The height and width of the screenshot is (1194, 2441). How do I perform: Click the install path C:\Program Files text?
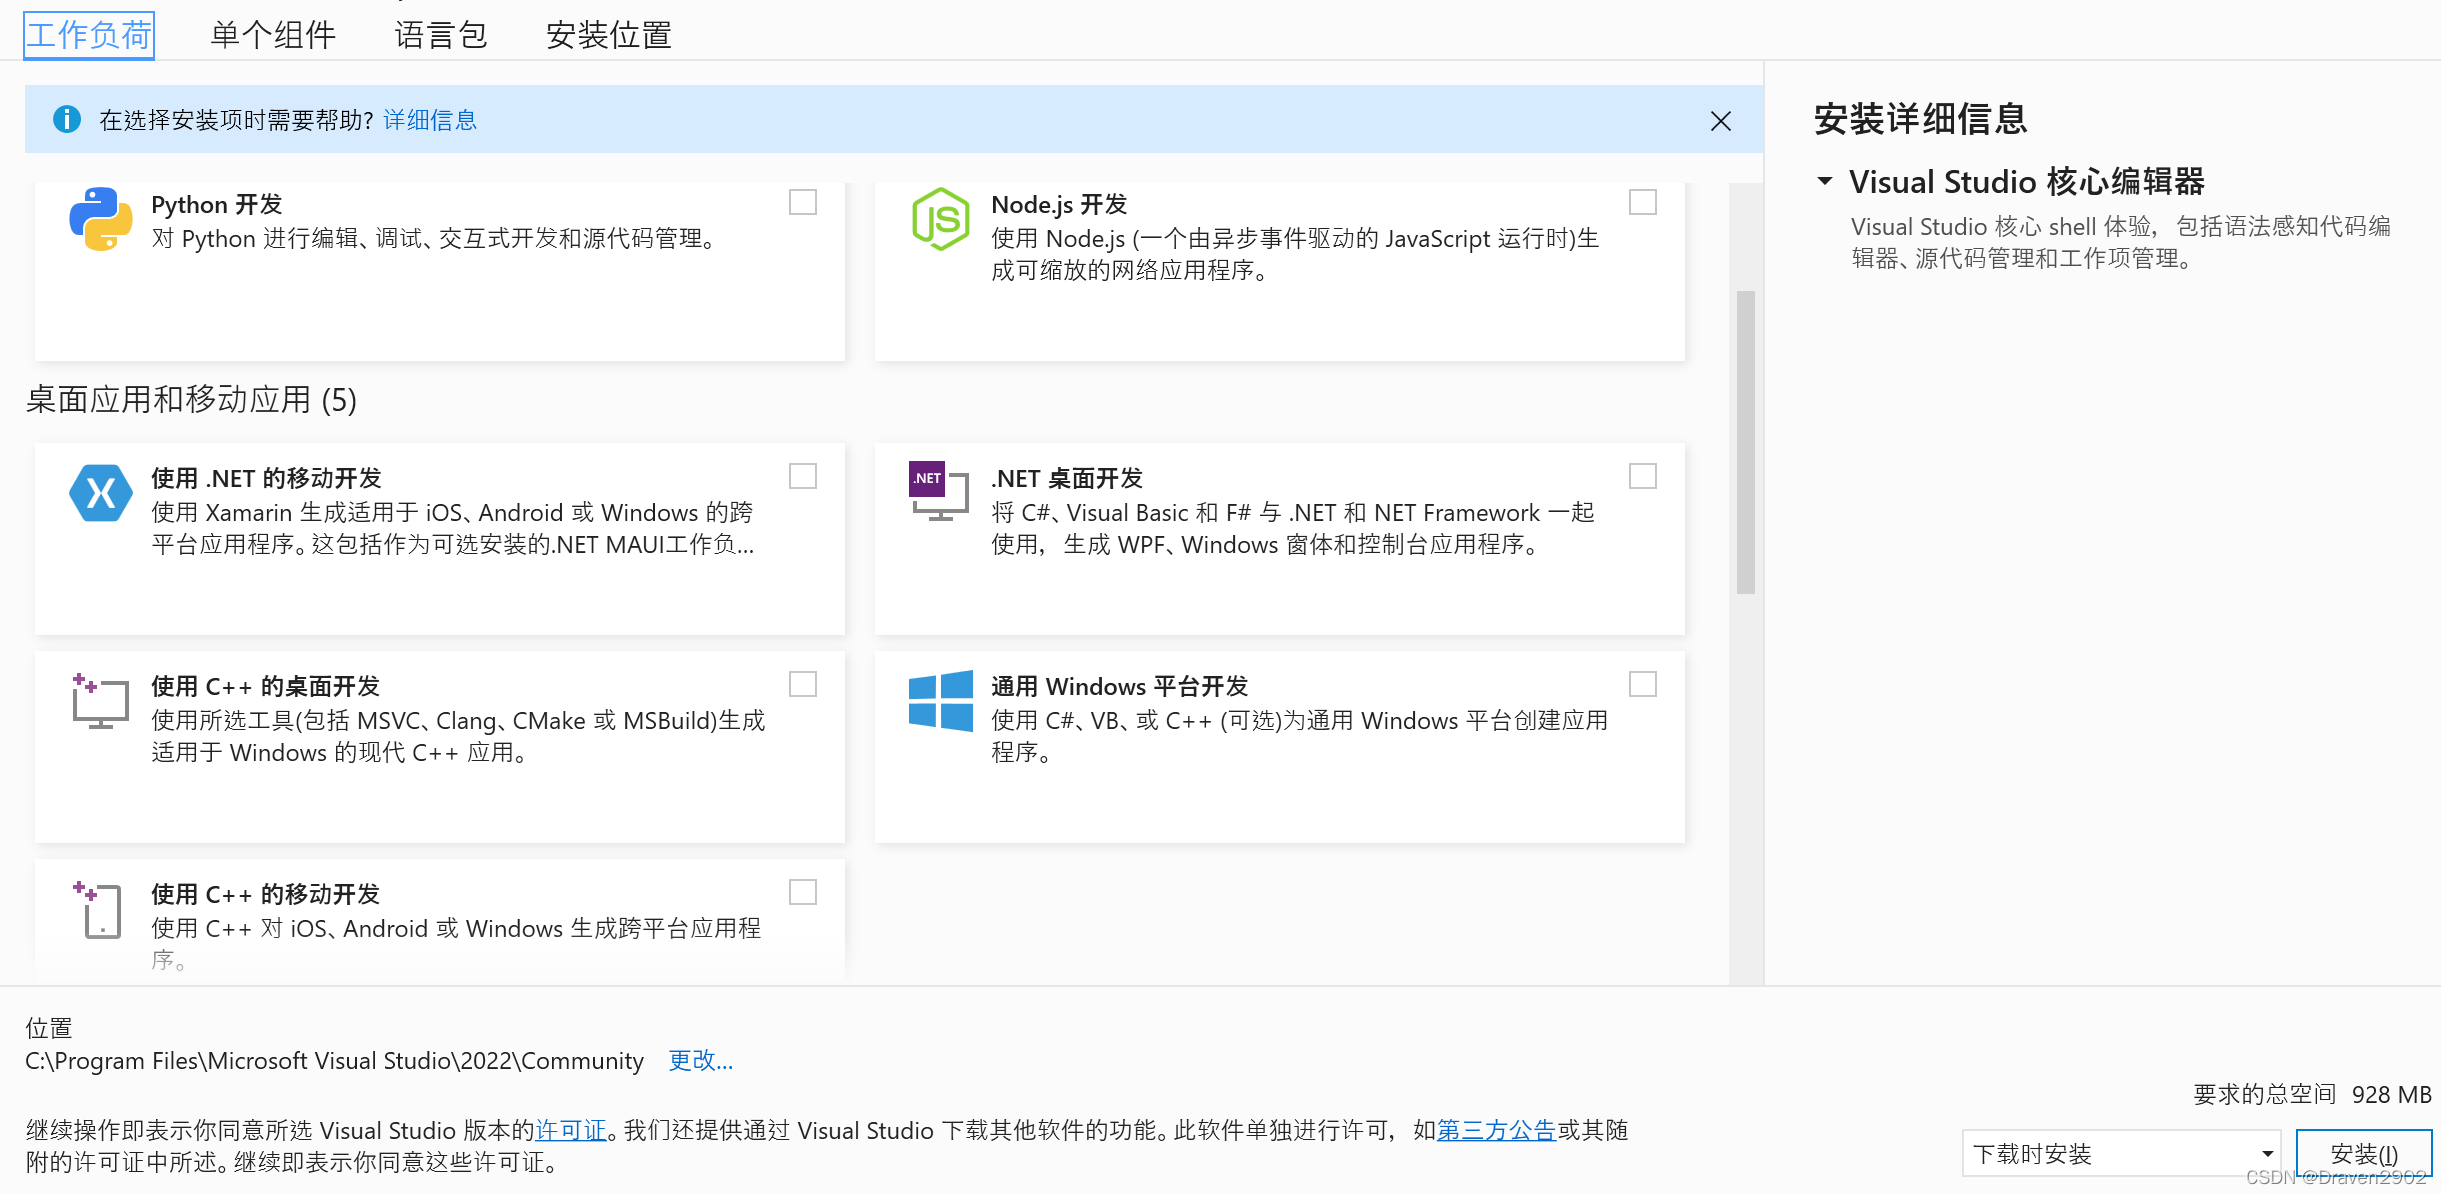(x=334, y=1060)
